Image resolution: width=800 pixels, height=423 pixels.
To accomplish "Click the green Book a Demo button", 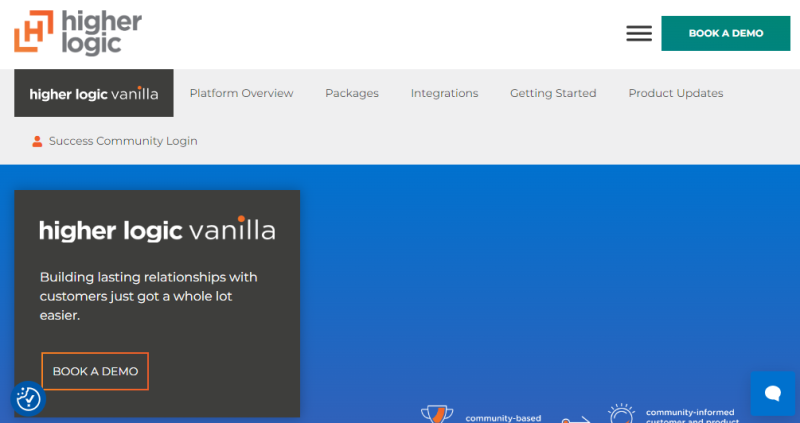I will coord(725,33).
